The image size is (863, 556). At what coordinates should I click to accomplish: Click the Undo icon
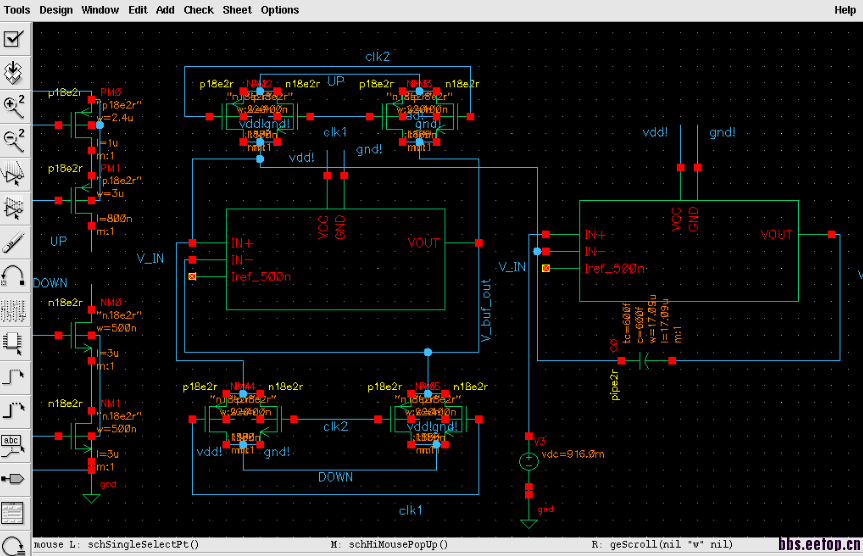coord(14,275)
